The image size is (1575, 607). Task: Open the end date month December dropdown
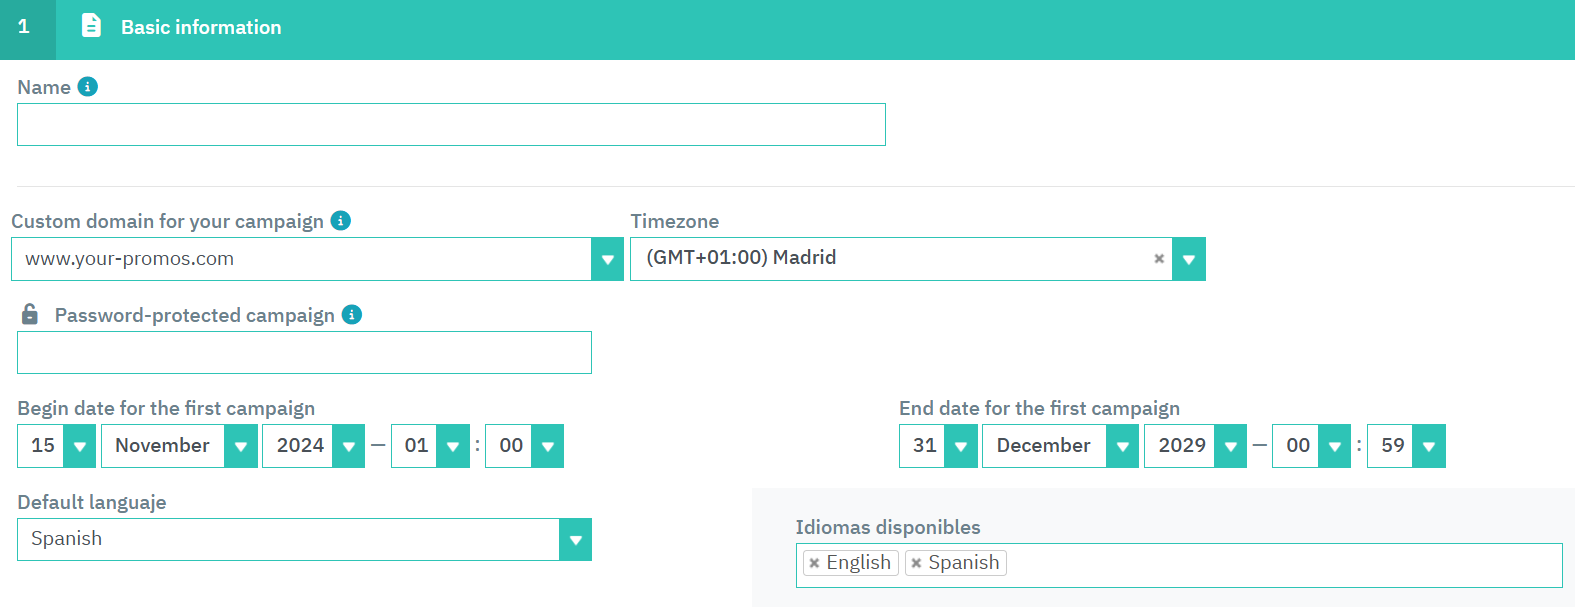point(1122,447)
